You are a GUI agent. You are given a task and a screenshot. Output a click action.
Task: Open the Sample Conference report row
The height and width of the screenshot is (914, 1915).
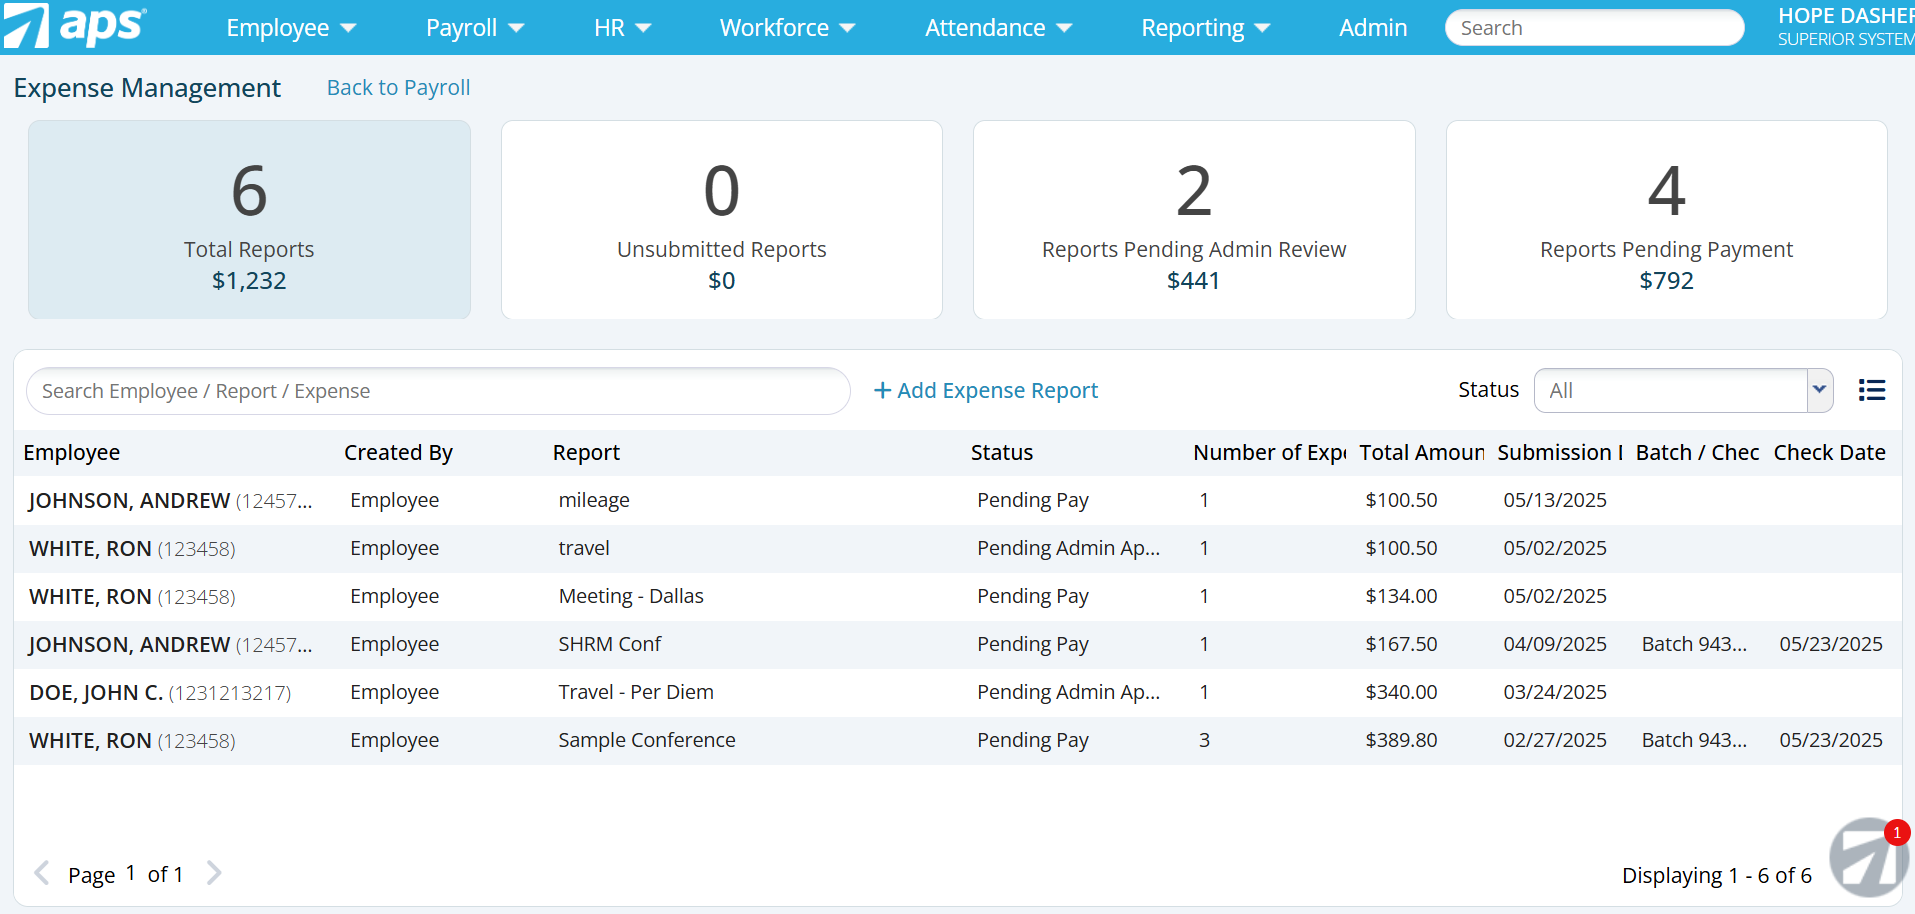pos(646,740)
